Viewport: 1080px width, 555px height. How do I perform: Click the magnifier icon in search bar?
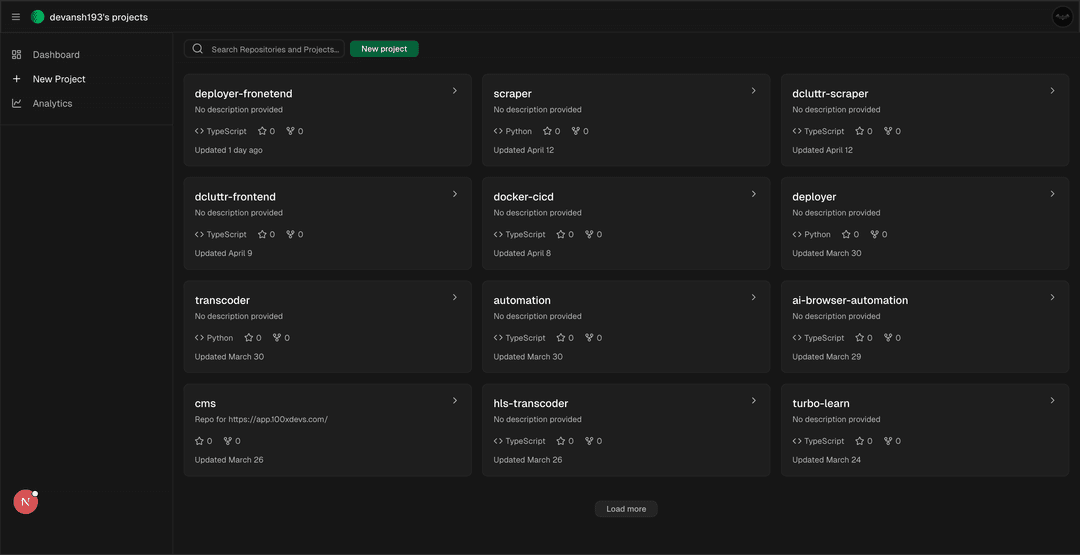198,49
